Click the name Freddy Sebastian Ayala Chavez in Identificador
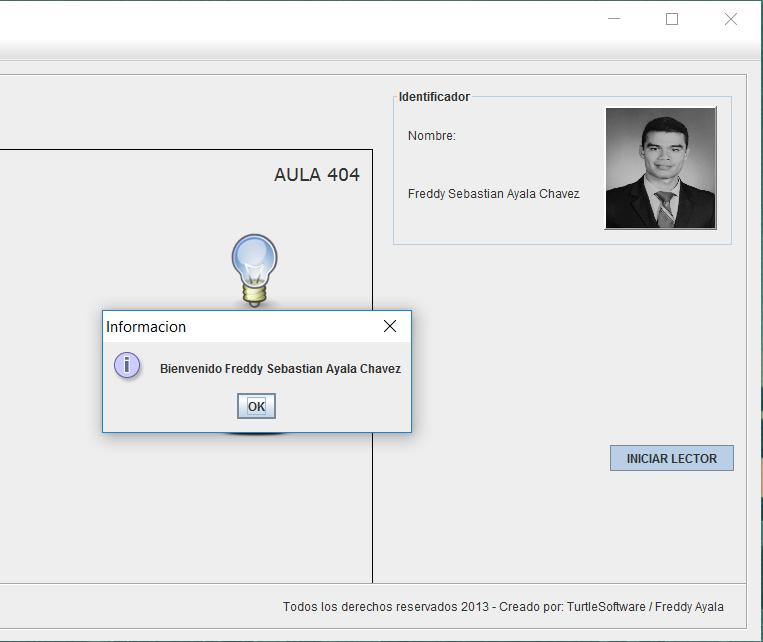This screenshot has width=763, height=642. 493,194
